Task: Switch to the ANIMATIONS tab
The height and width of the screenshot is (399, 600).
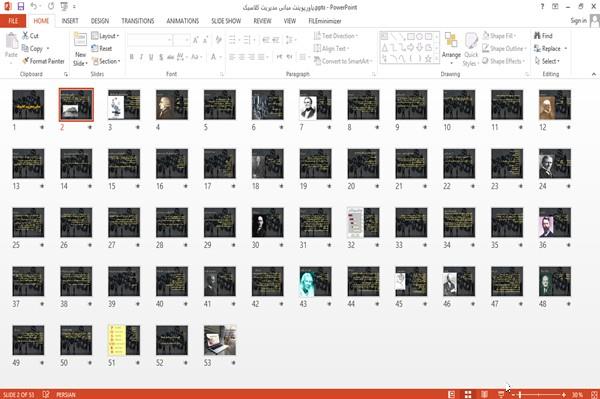Action: click(183, 21)
